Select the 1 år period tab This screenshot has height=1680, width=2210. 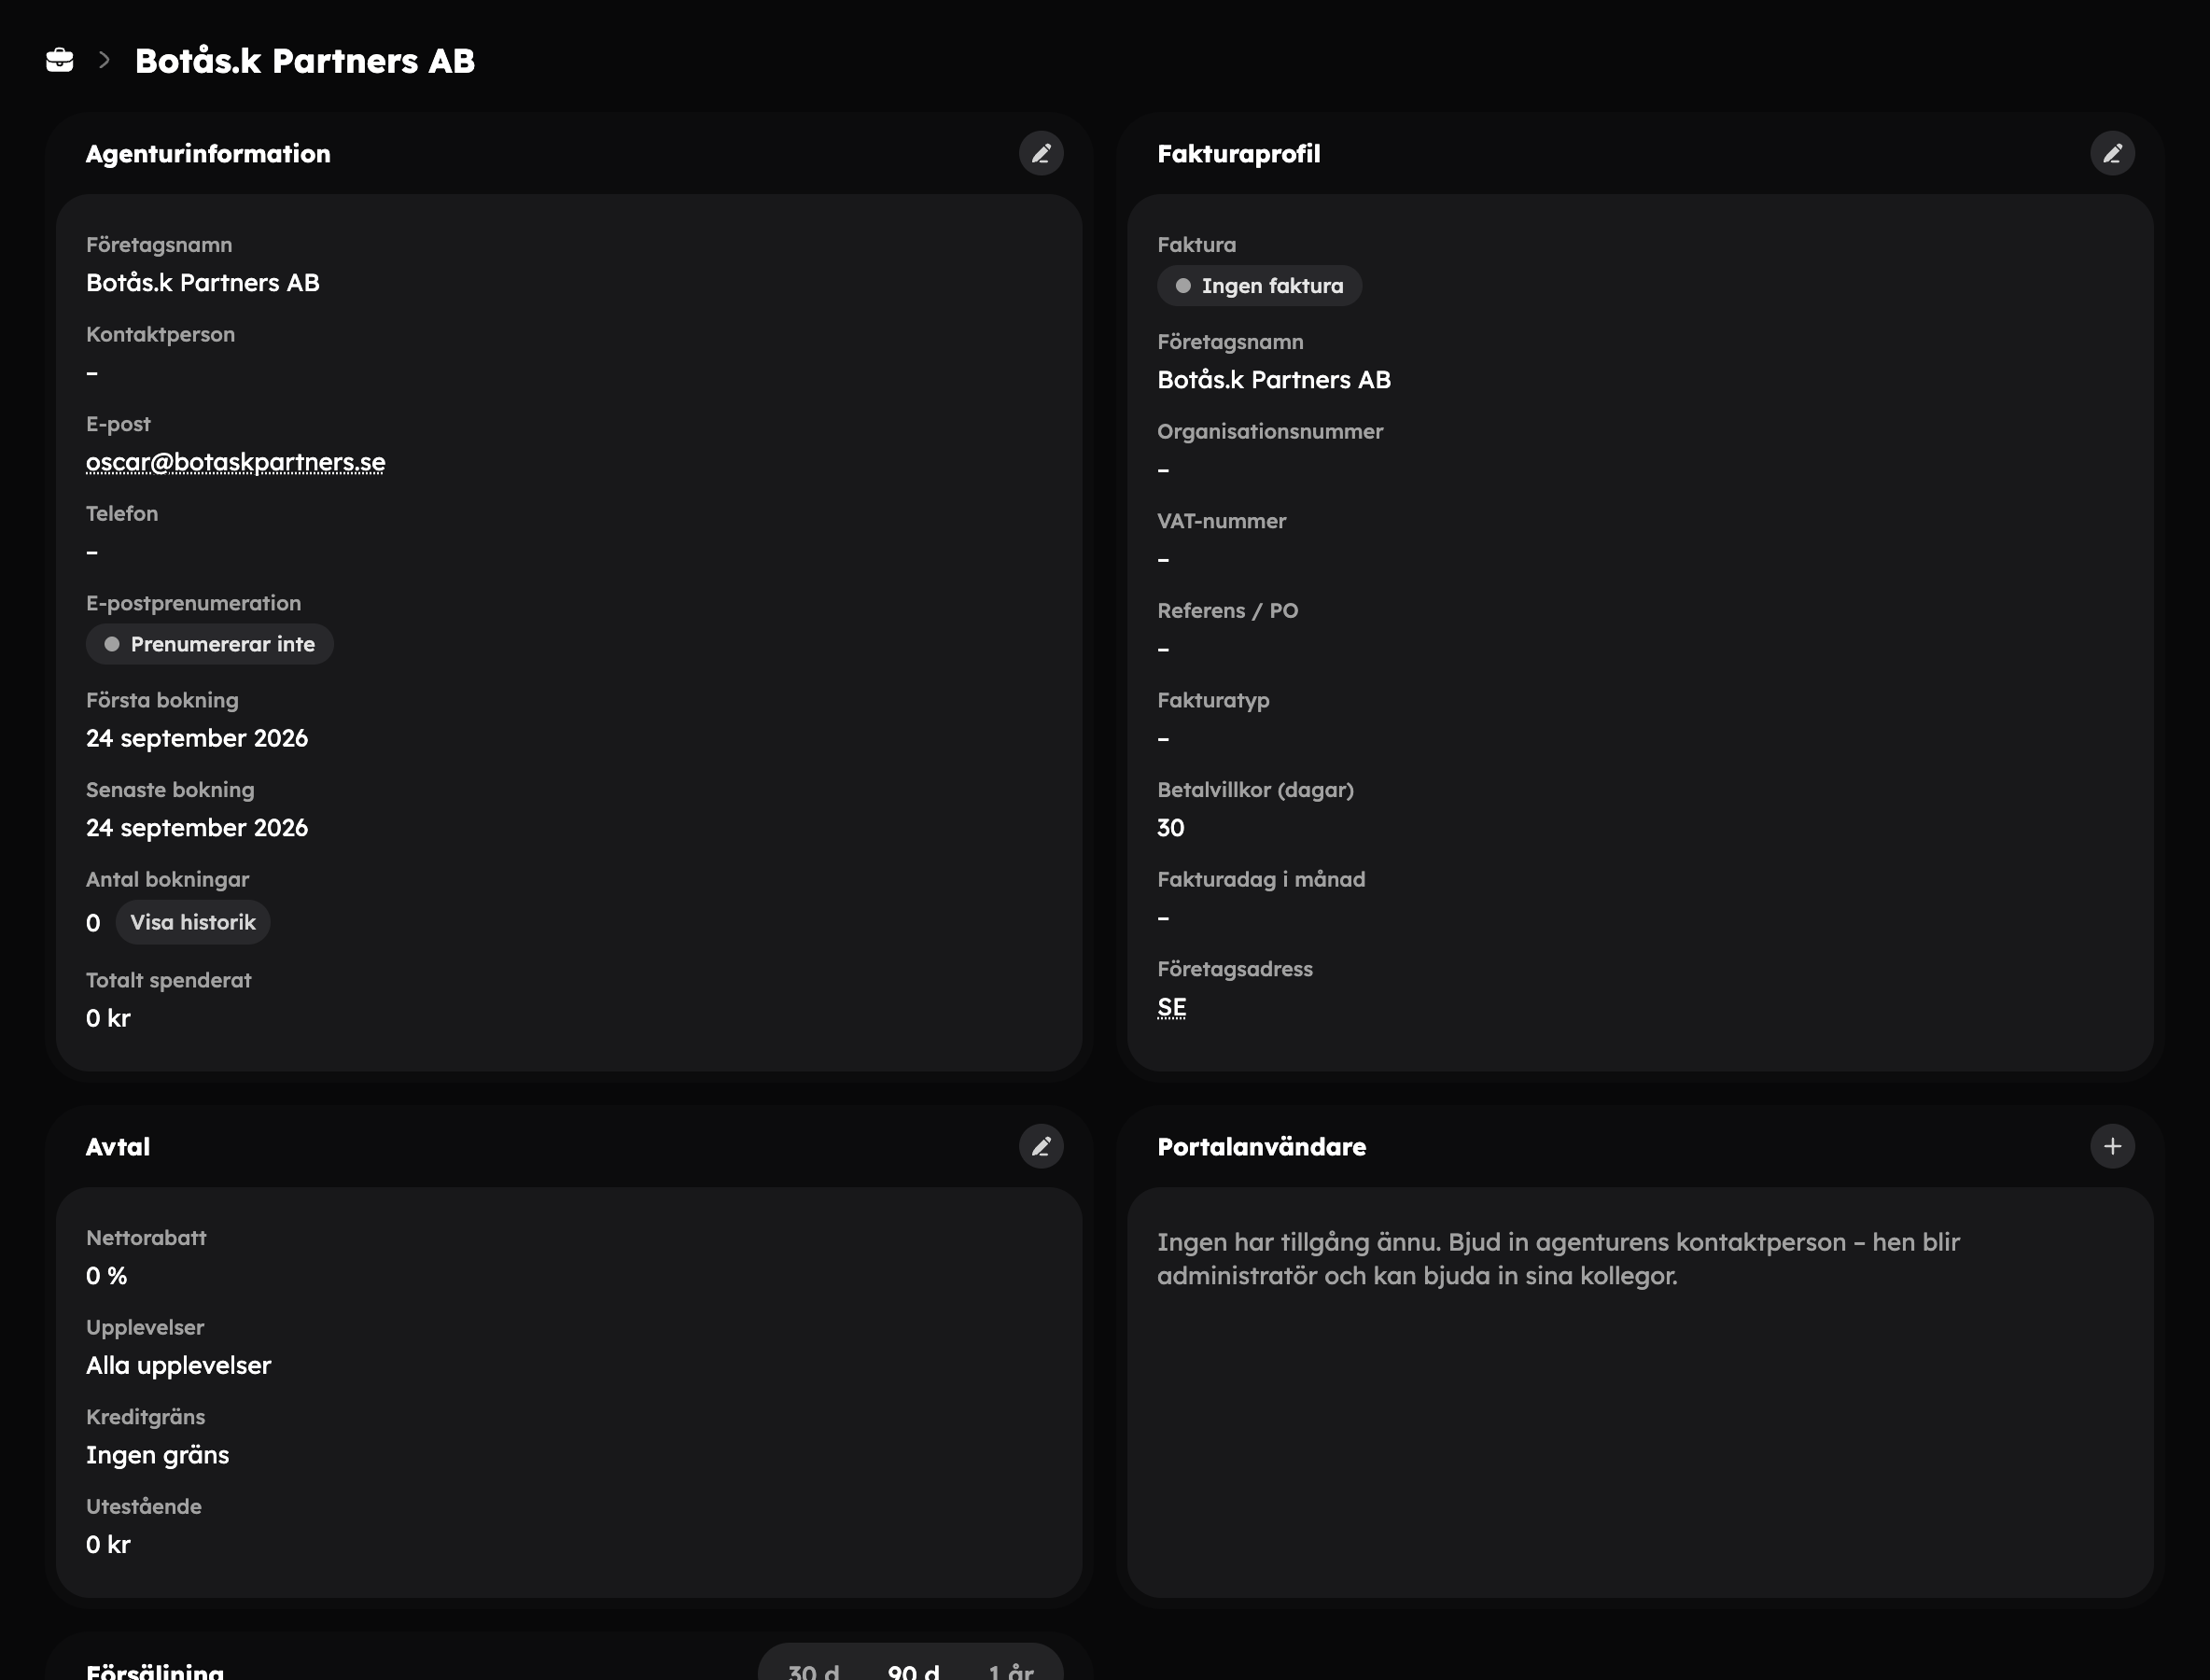pos(1011,1670)
